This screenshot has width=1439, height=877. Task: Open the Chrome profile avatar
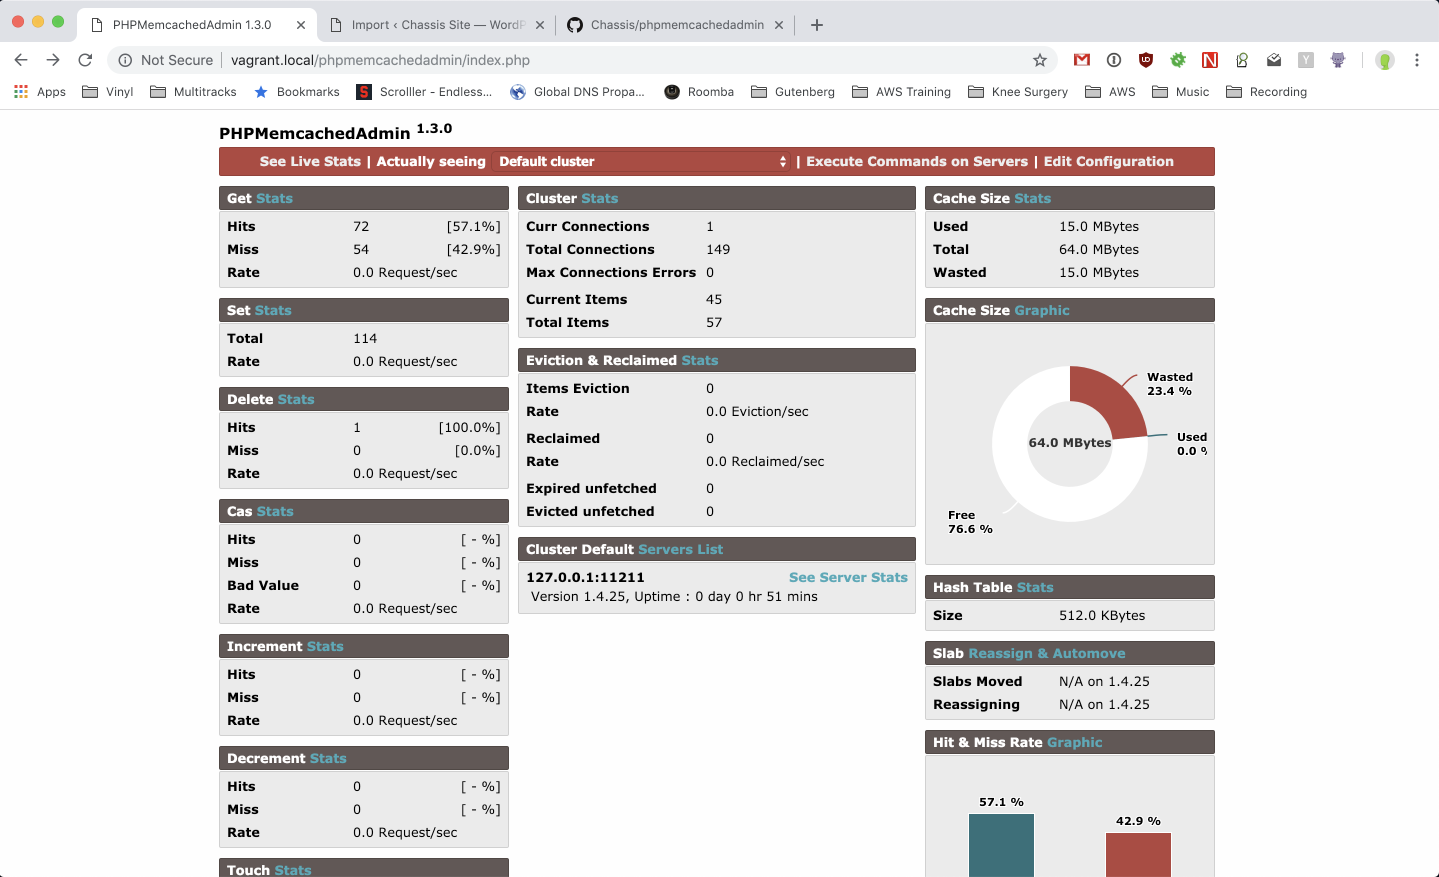click(1385, 60)
